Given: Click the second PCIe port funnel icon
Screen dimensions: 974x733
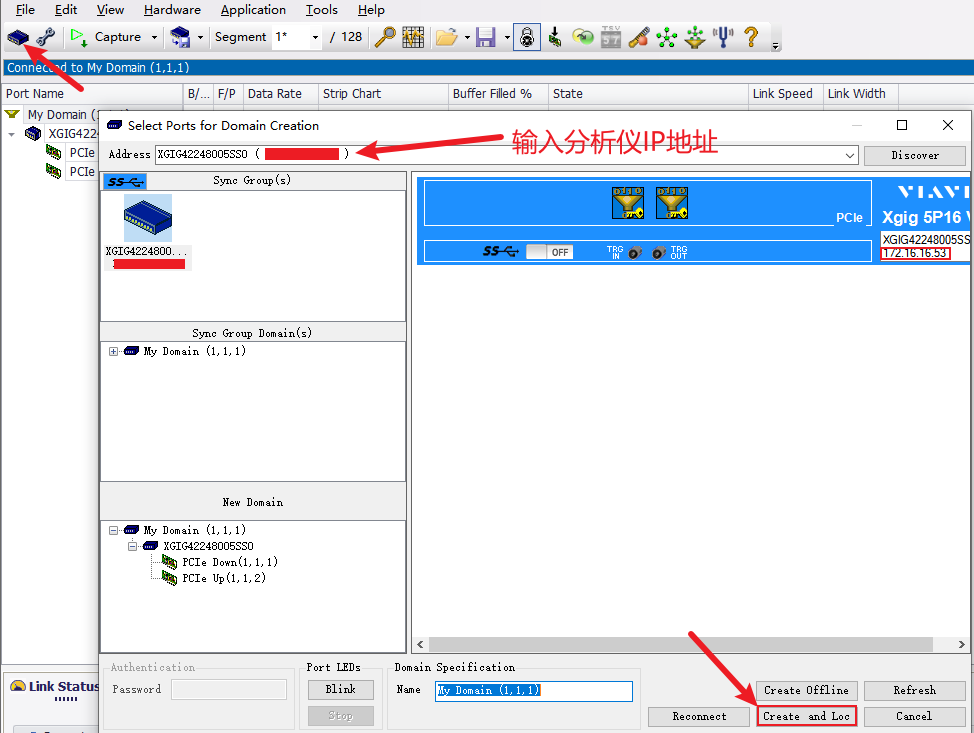Looking at the screenshot, I should (x=672, y=203).
